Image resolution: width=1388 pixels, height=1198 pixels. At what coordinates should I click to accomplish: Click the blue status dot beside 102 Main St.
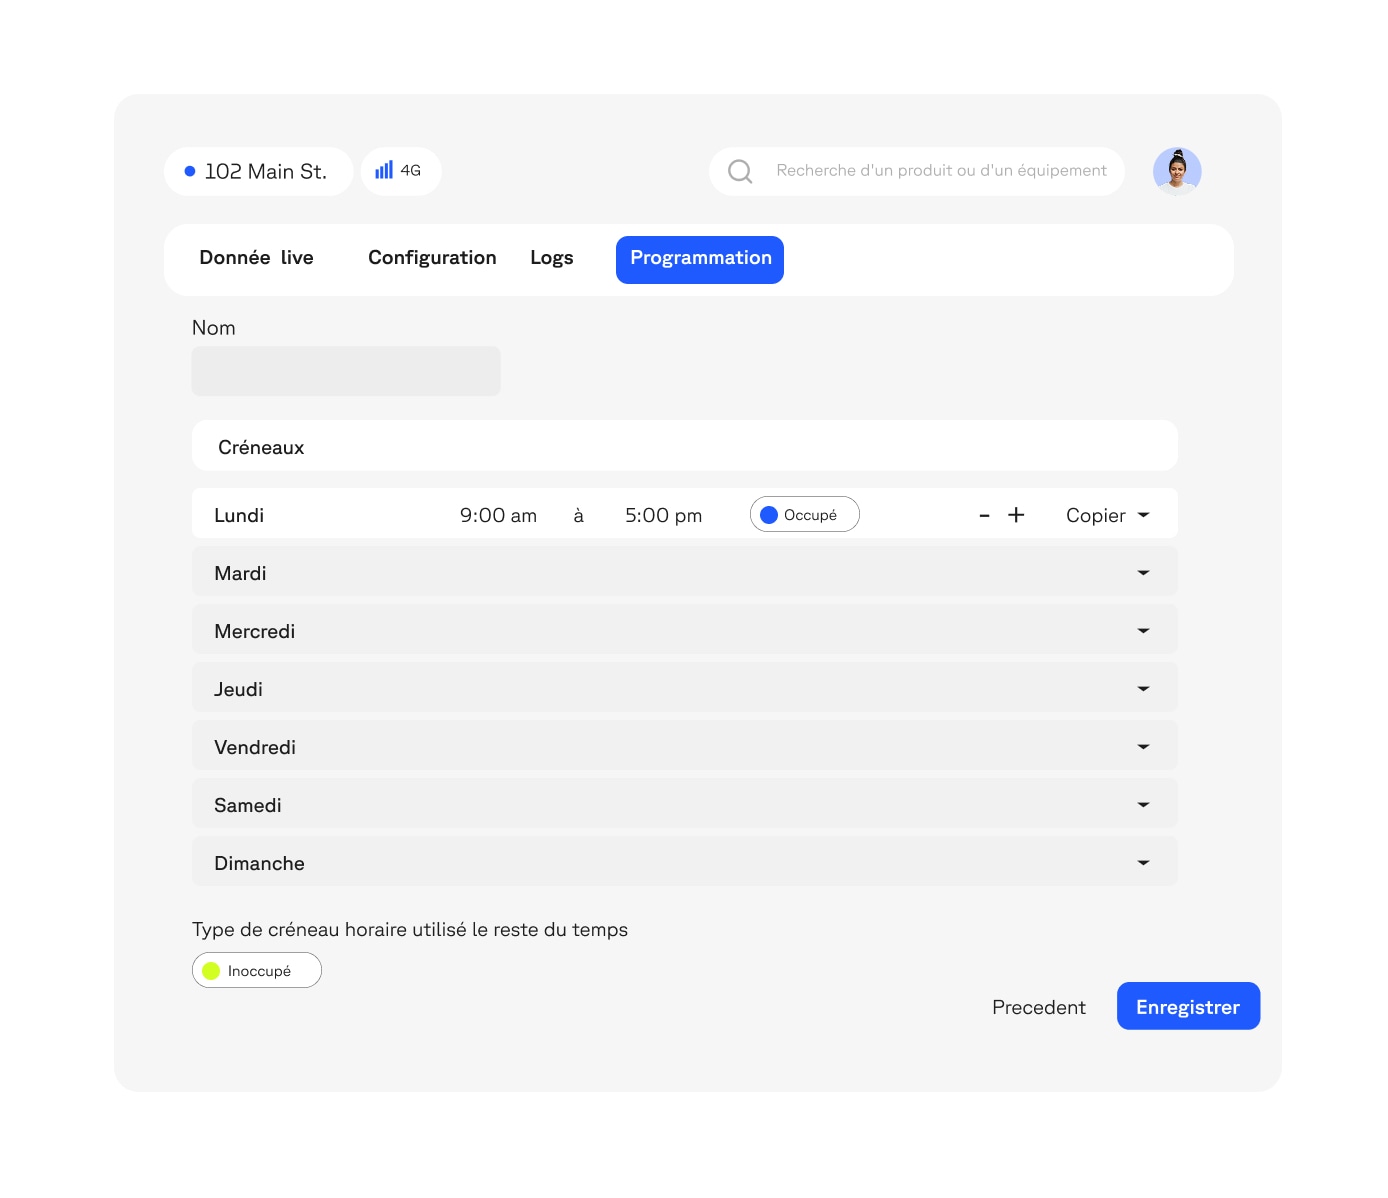(x=190, y=171)
